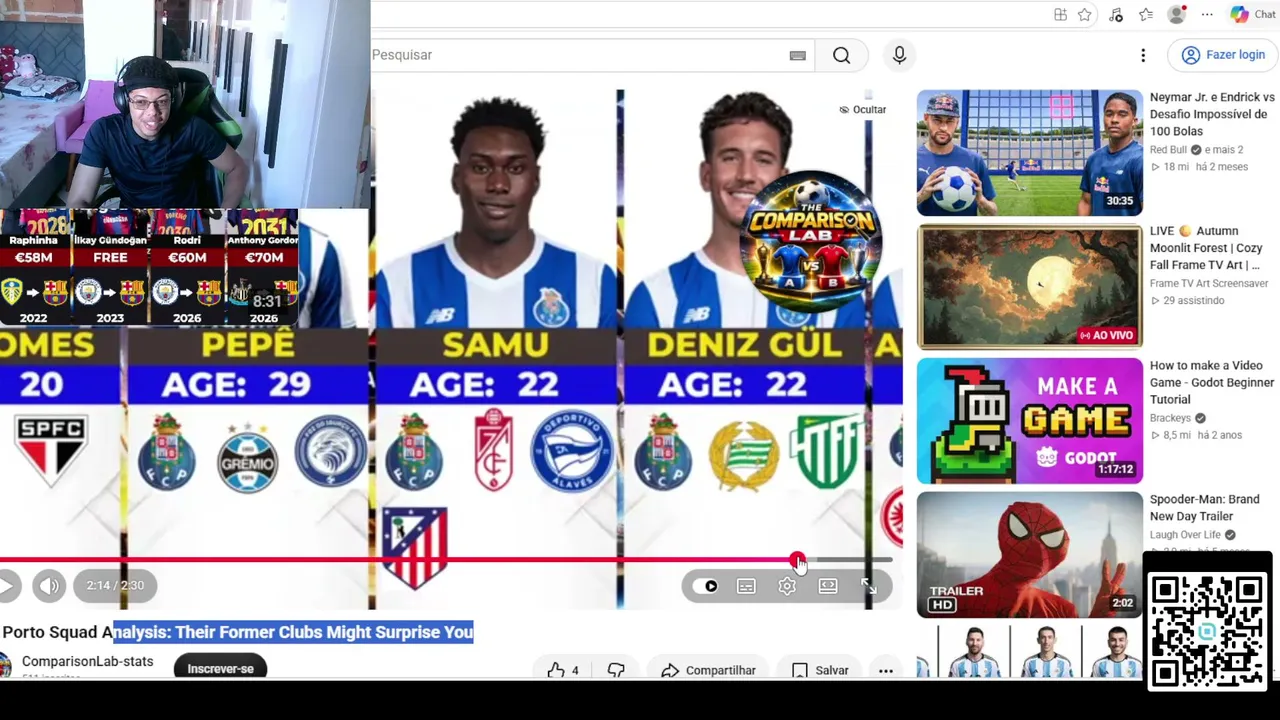Image resolution: width=1280 pixels, height=720 pixels.
Task: Start voice search with the microphone icon
Action: click(899, 55)
